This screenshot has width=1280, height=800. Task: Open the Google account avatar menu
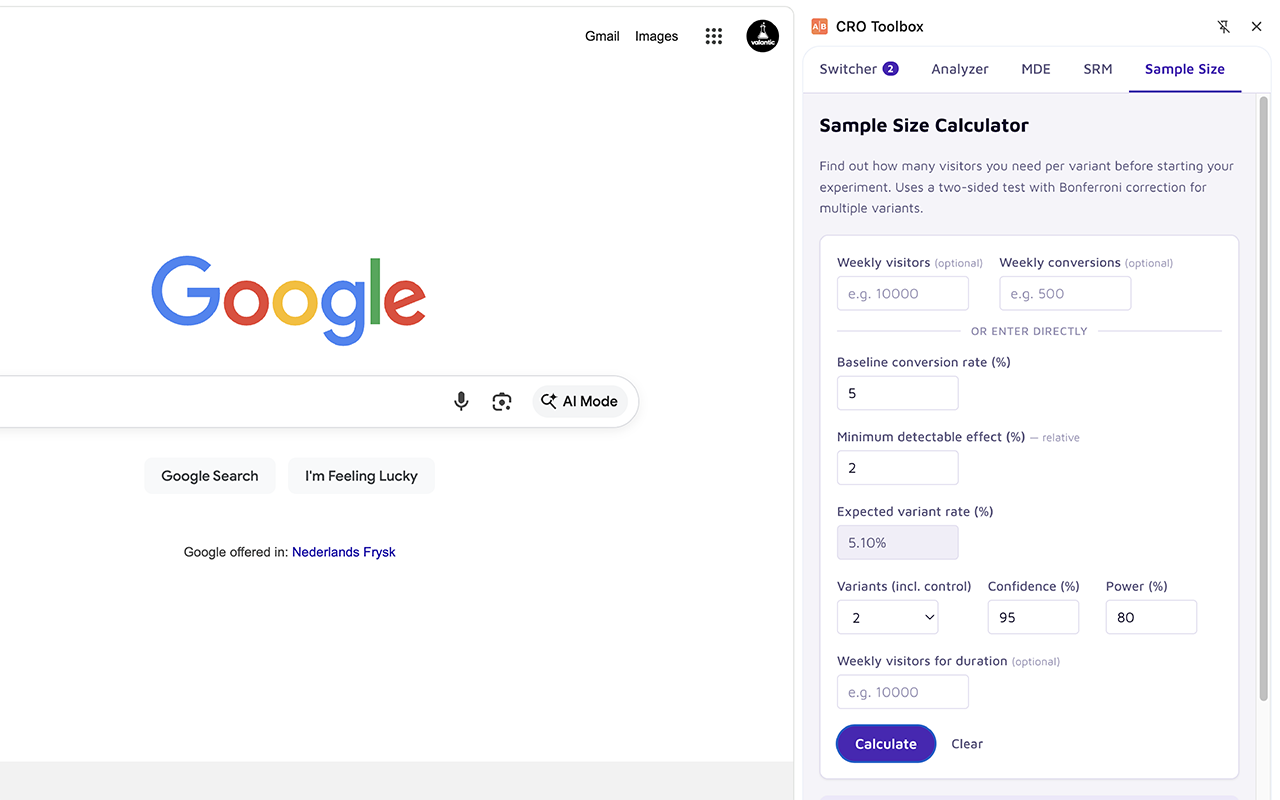point(762,36)
